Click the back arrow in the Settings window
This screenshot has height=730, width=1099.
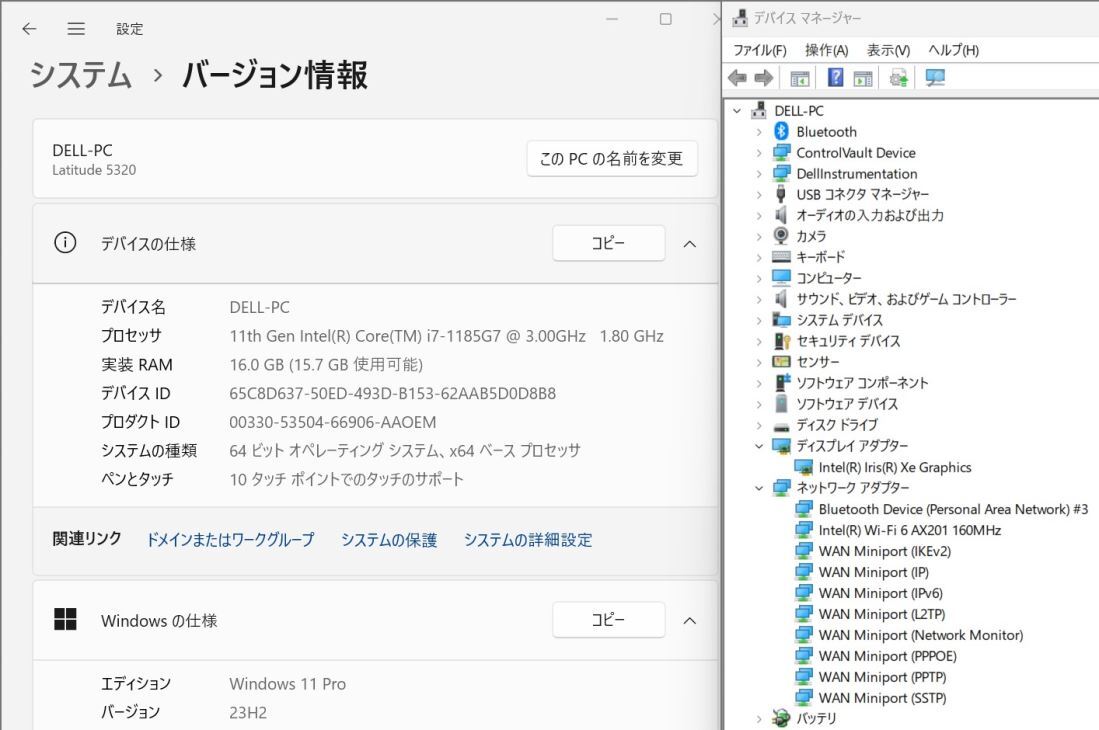click(28, 29)
